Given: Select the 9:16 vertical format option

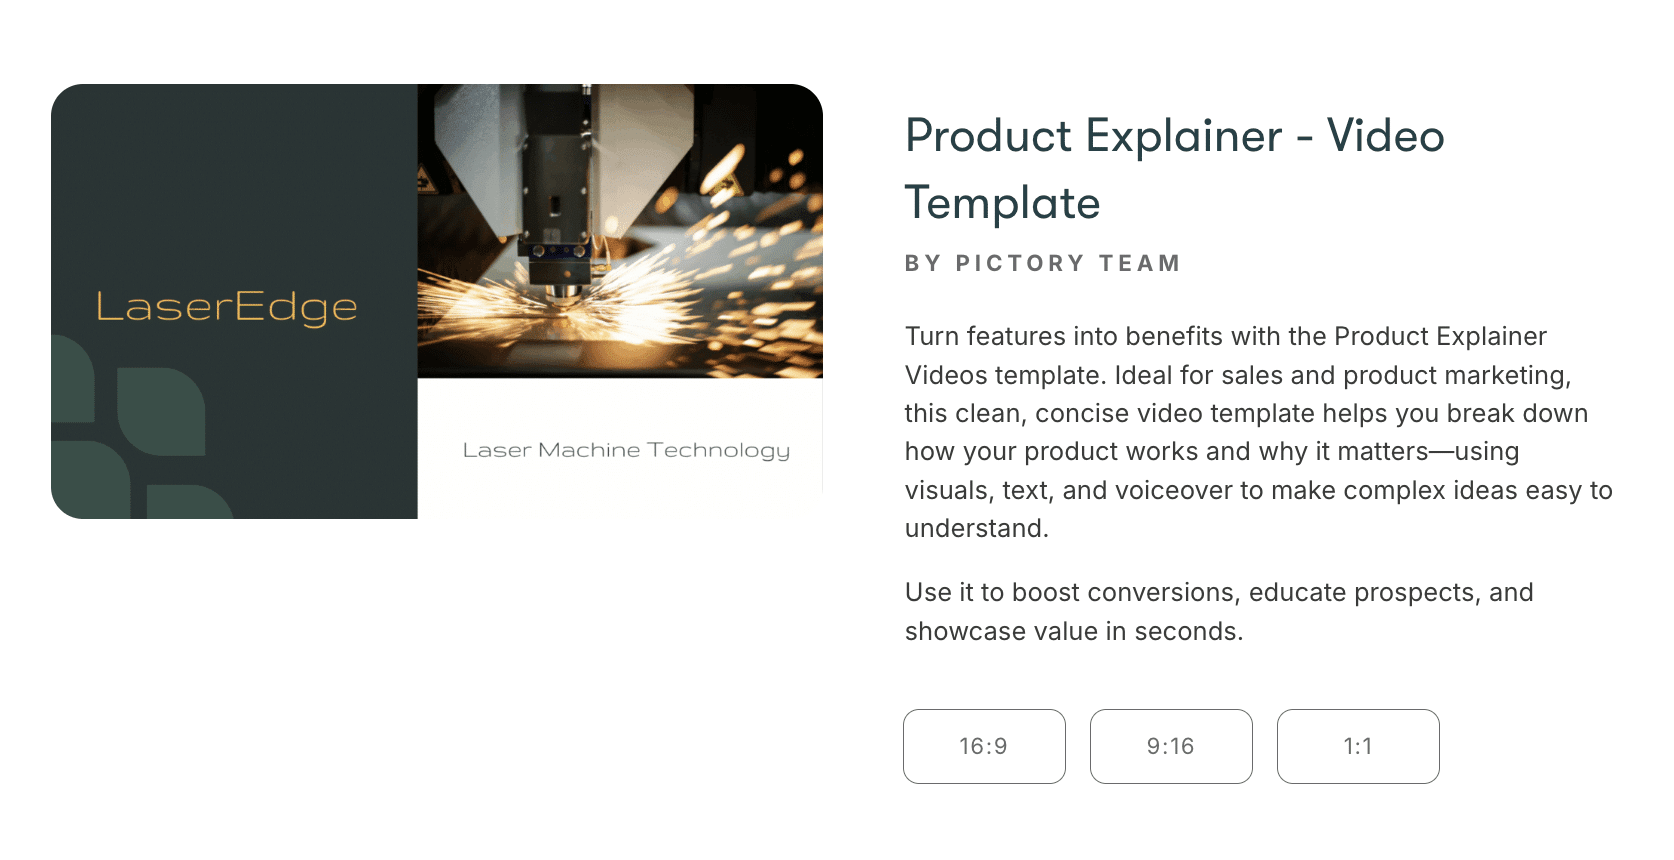Looking at the screenshot, I should pyautogui.click(x=1171, y=746).
